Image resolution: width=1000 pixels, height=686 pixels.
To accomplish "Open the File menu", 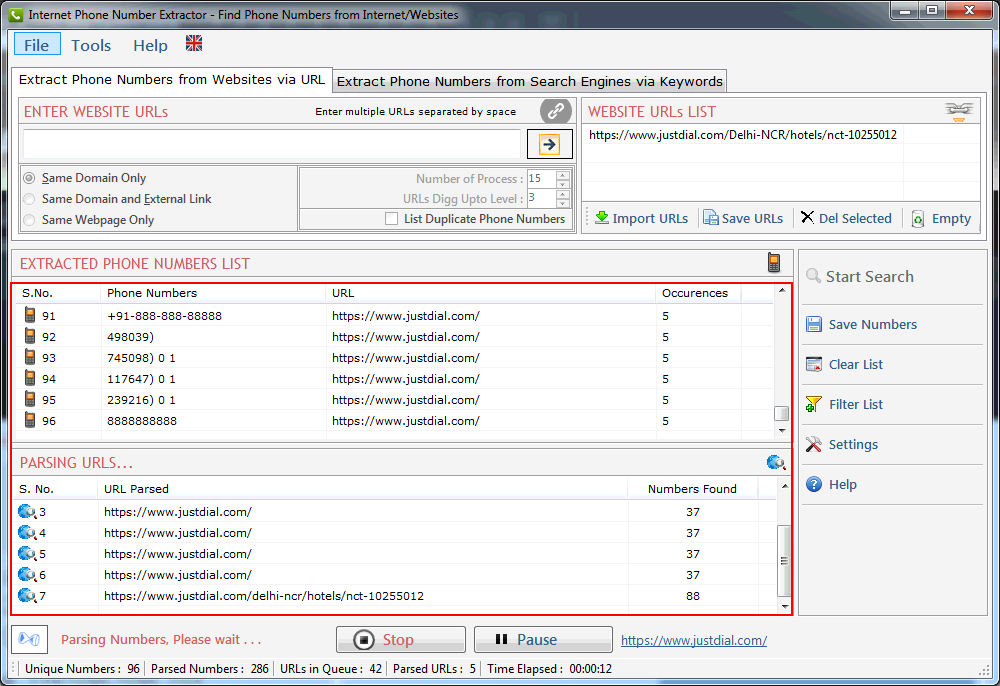I will click(x=37, y=45).
